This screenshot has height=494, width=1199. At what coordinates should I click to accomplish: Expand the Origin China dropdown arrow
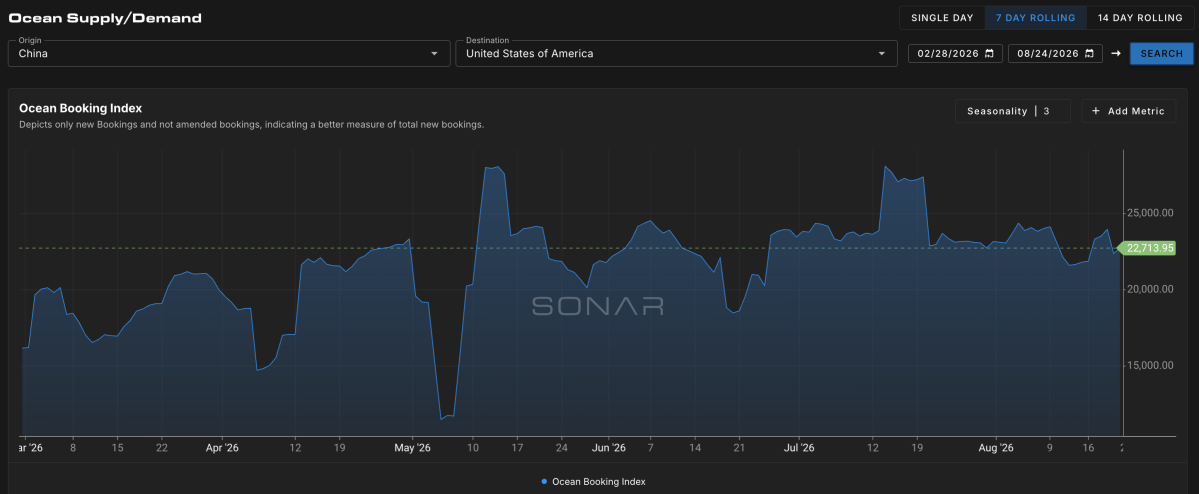point(434,54)
